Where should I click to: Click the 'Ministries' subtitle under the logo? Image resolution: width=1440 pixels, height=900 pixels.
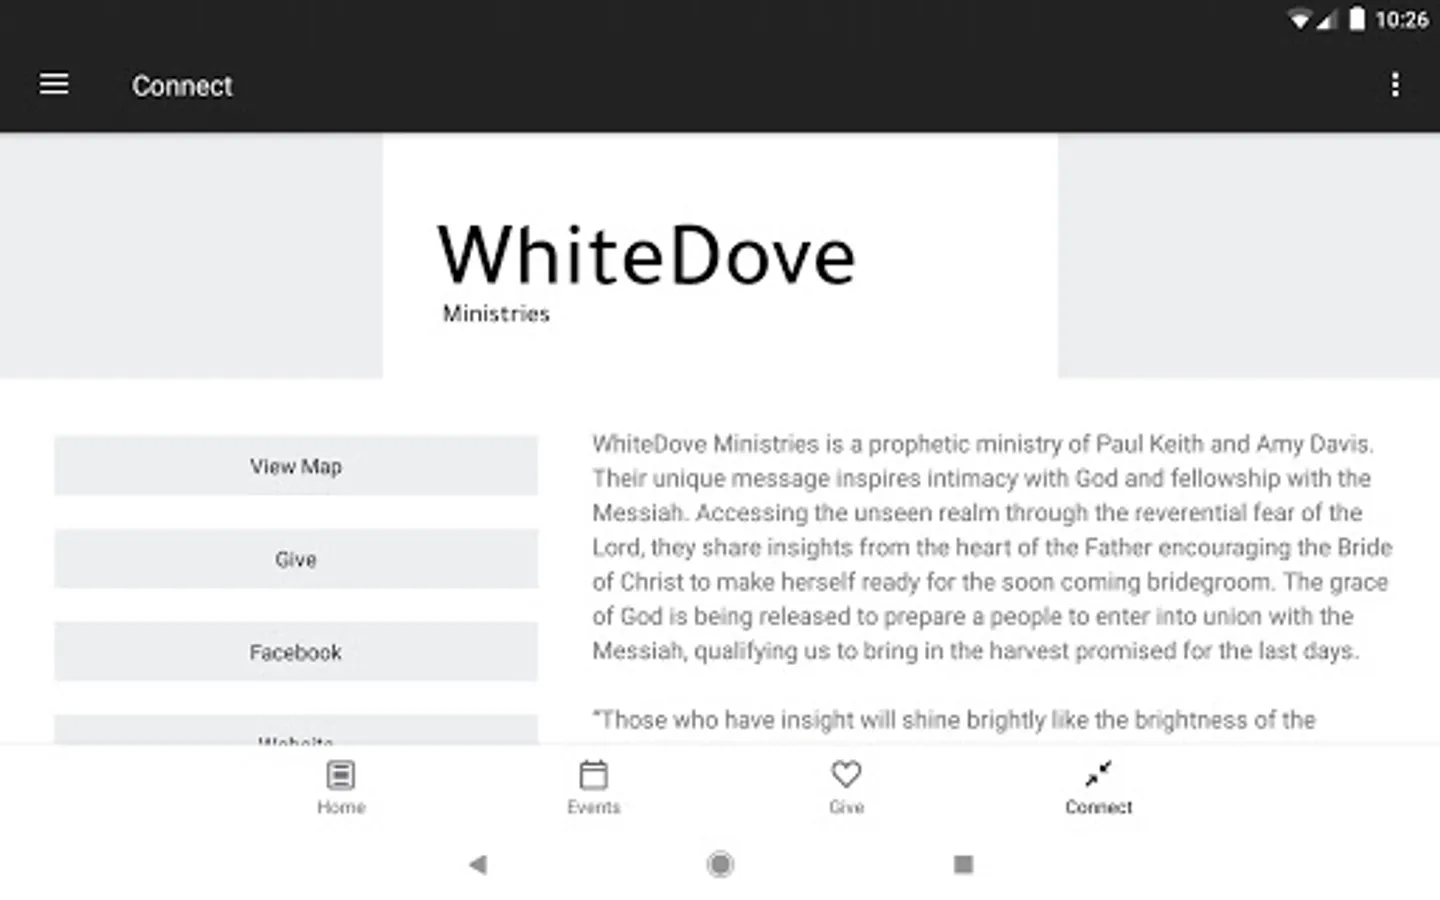[x=496, y=314]
